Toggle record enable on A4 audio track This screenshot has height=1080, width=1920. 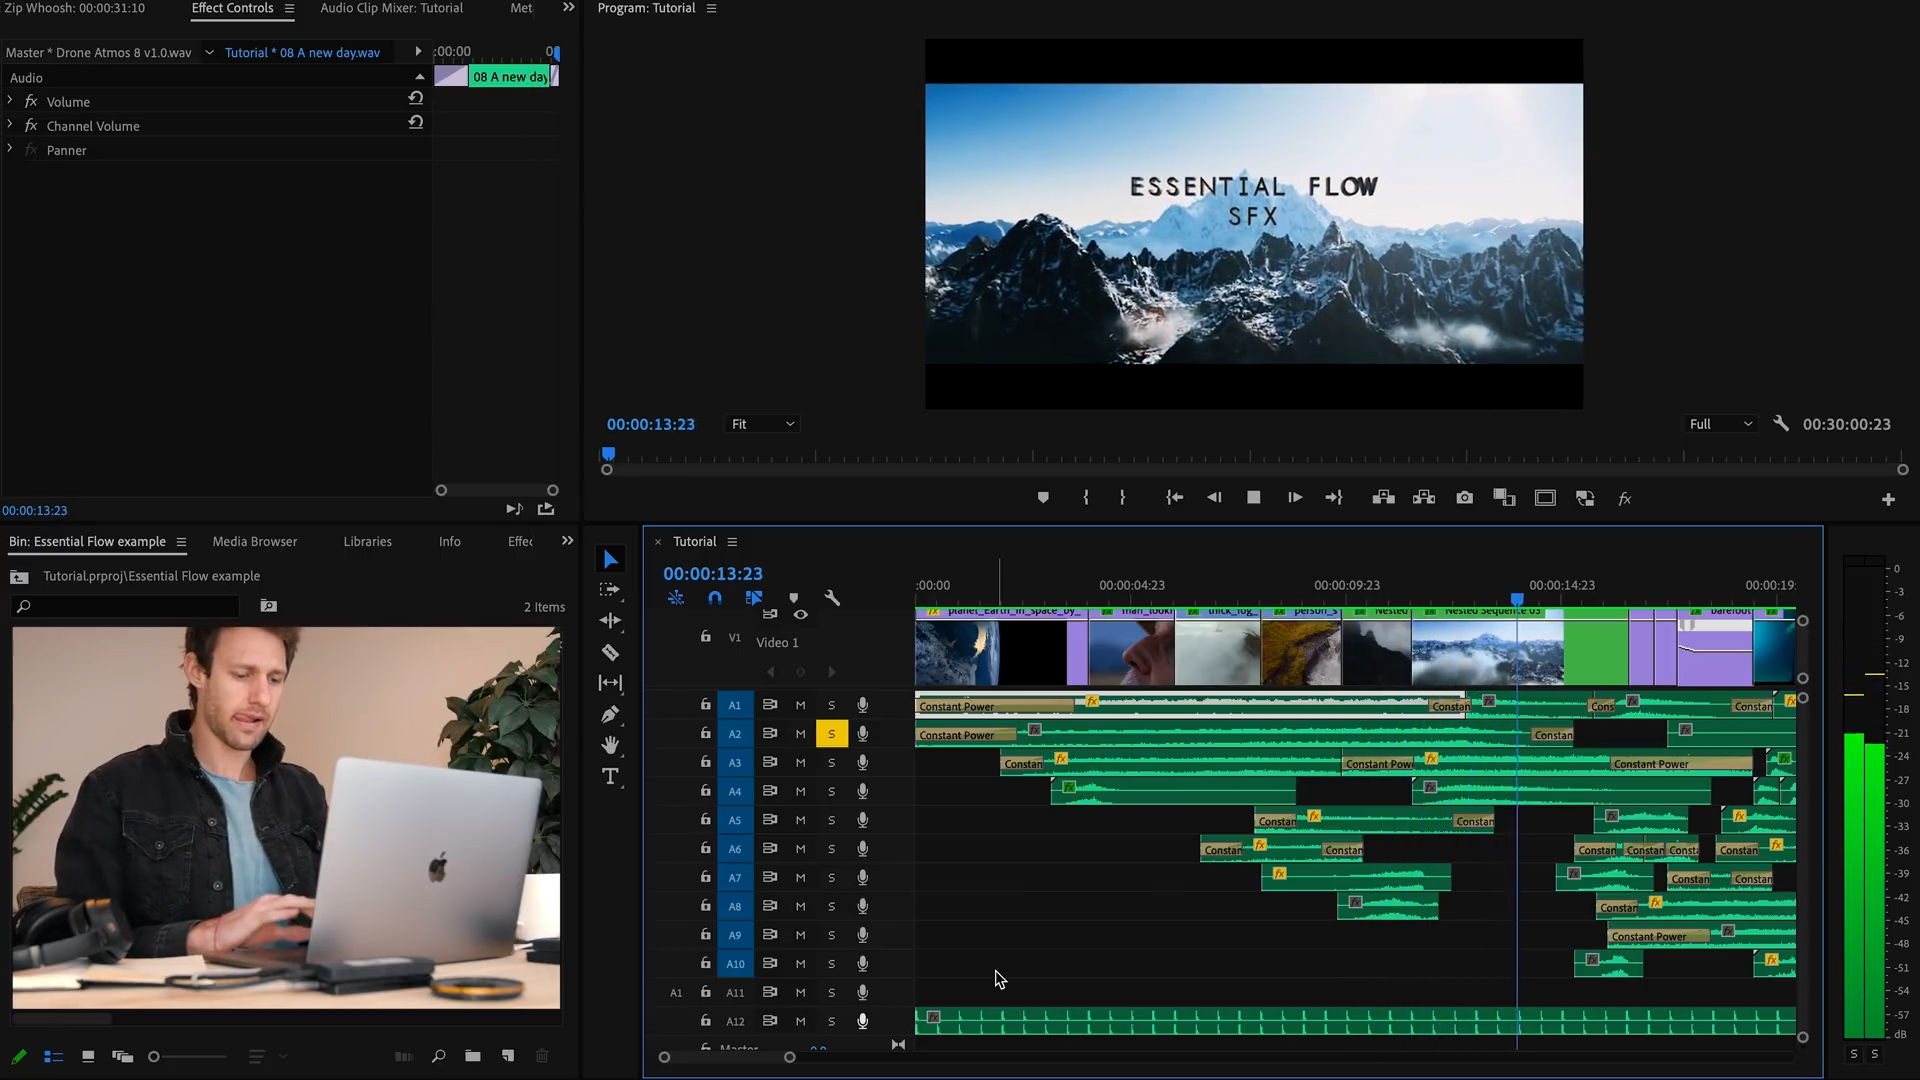[861, 790]
